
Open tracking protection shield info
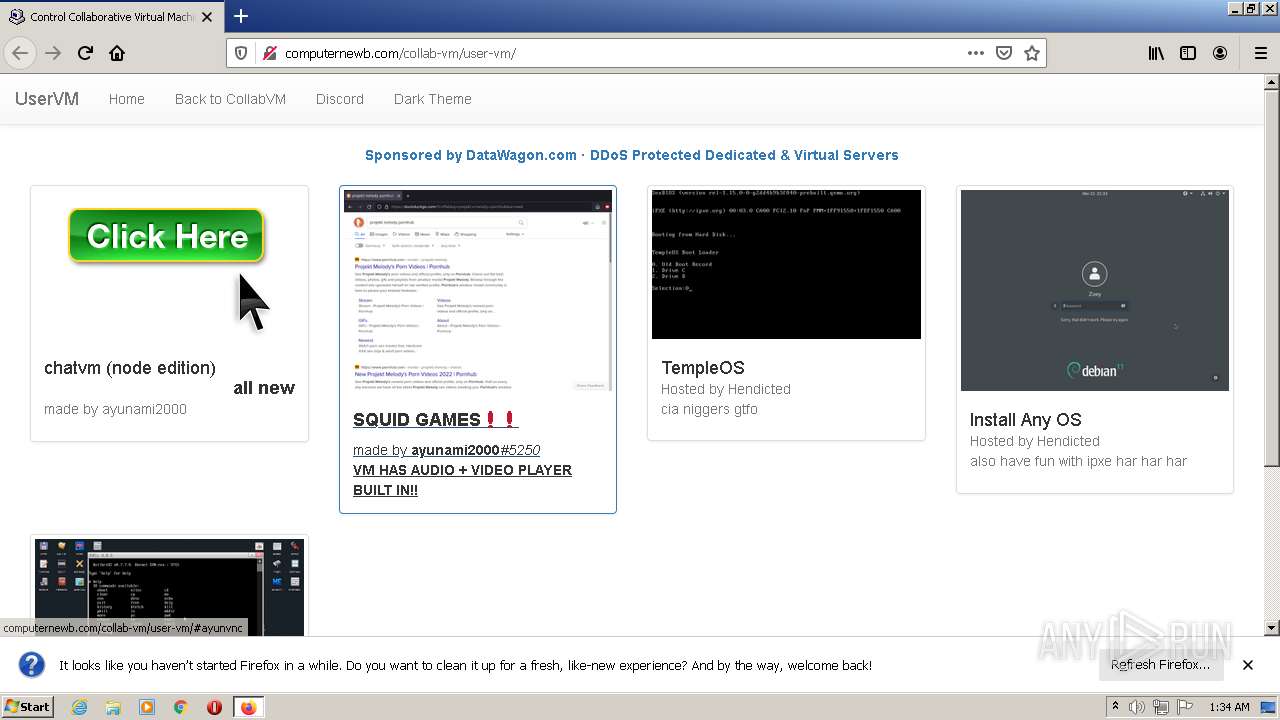[241, 53]
